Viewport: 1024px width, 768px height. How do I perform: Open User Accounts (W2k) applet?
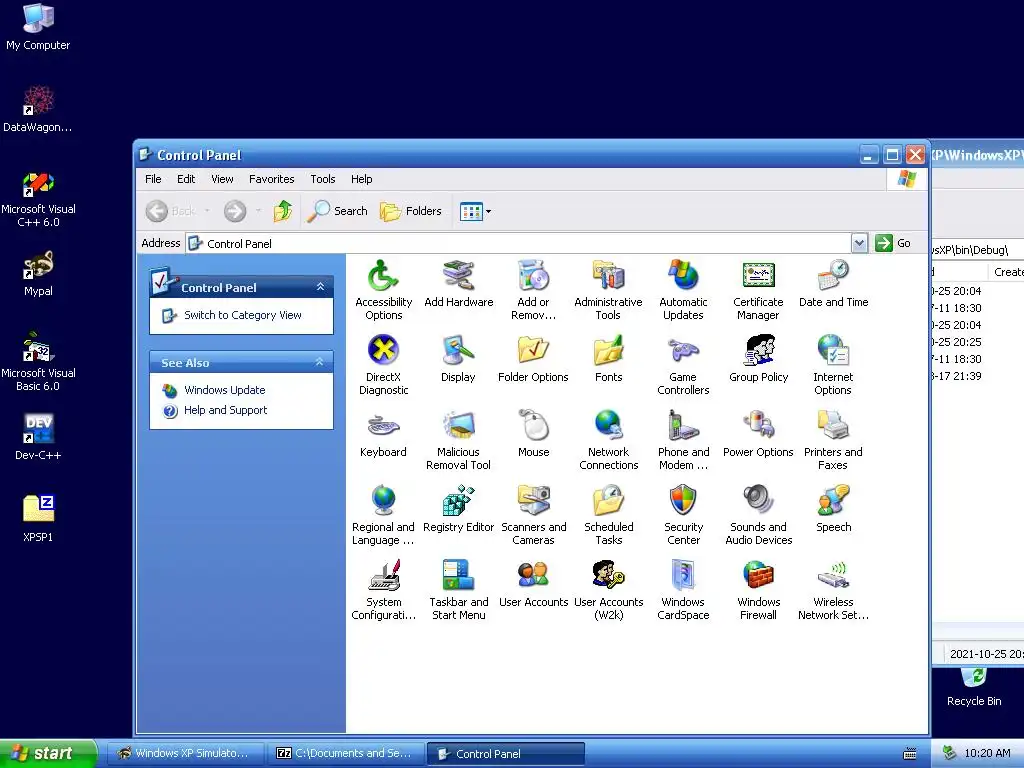(x=608, y=590)
